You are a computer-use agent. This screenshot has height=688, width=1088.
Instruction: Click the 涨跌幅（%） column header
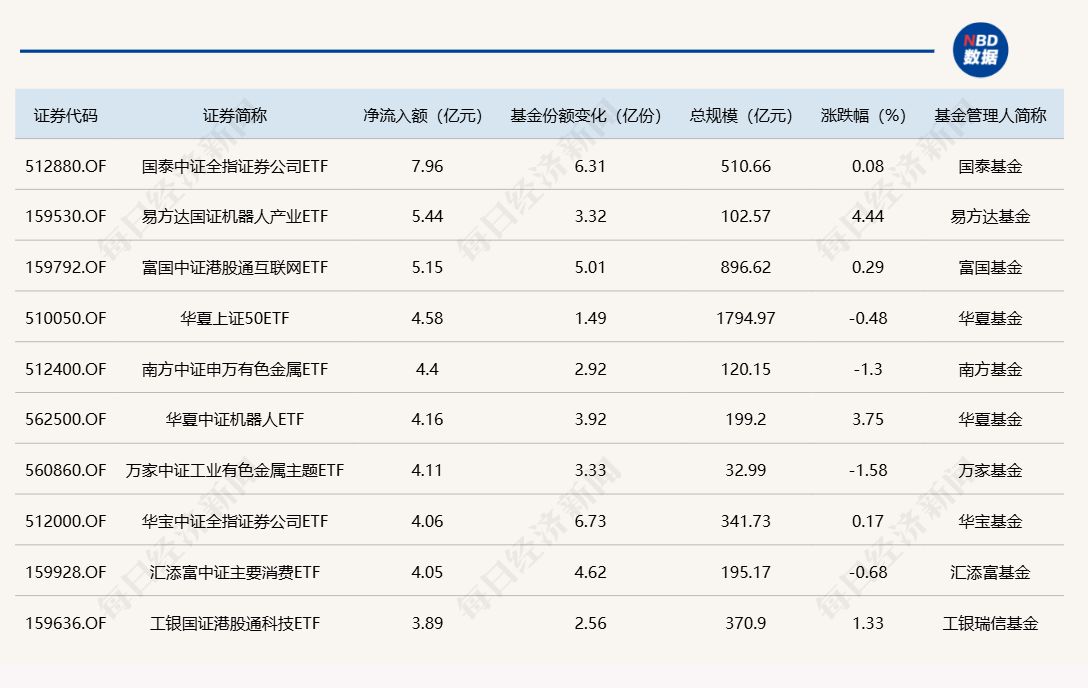click(867, 115)
